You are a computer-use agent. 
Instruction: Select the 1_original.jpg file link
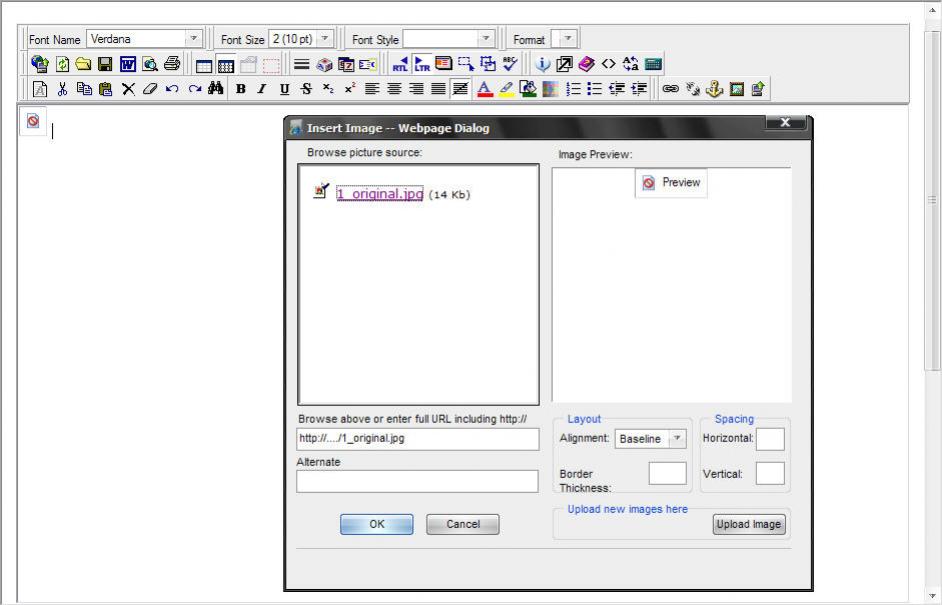(380, 193)
